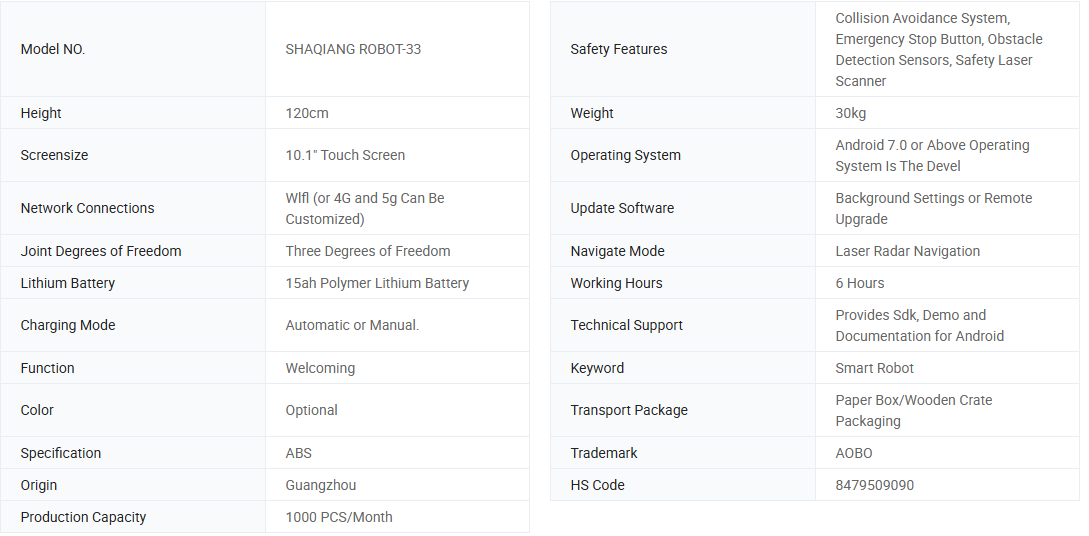Select the Three Degrees of Freedom value

click(x=368, y=251)
